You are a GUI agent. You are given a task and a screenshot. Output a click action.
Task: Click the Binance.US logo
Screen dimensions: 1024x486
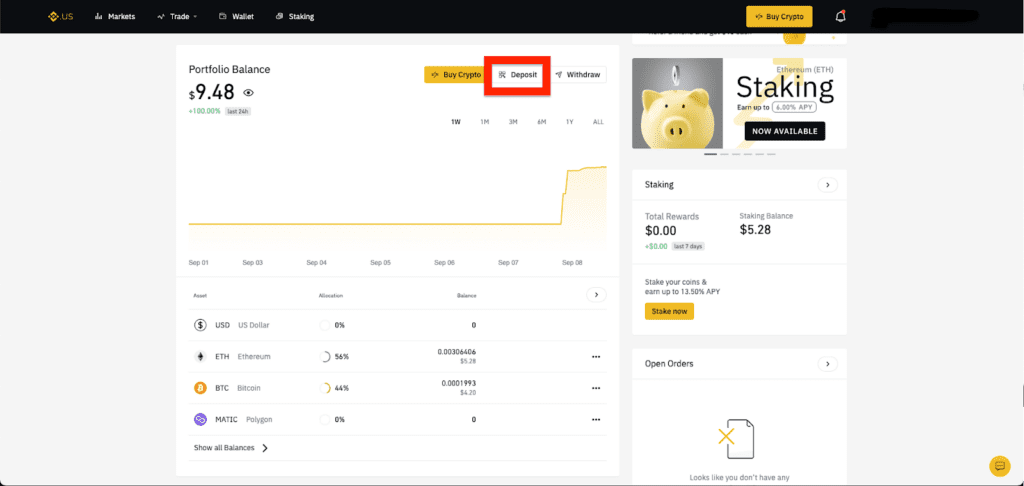60,16
